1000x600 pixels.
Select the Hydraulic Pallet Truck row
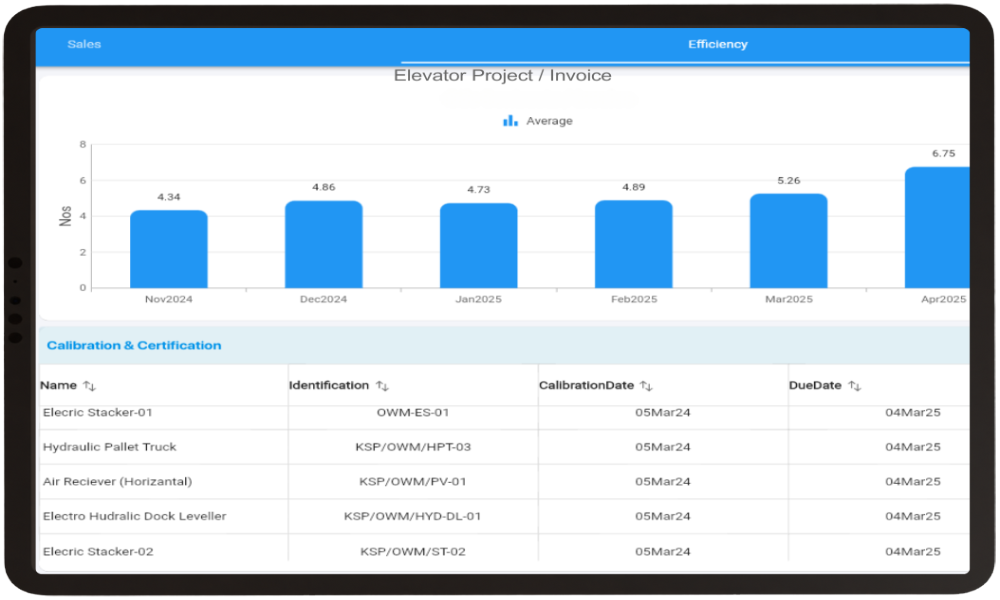(110, 447)
